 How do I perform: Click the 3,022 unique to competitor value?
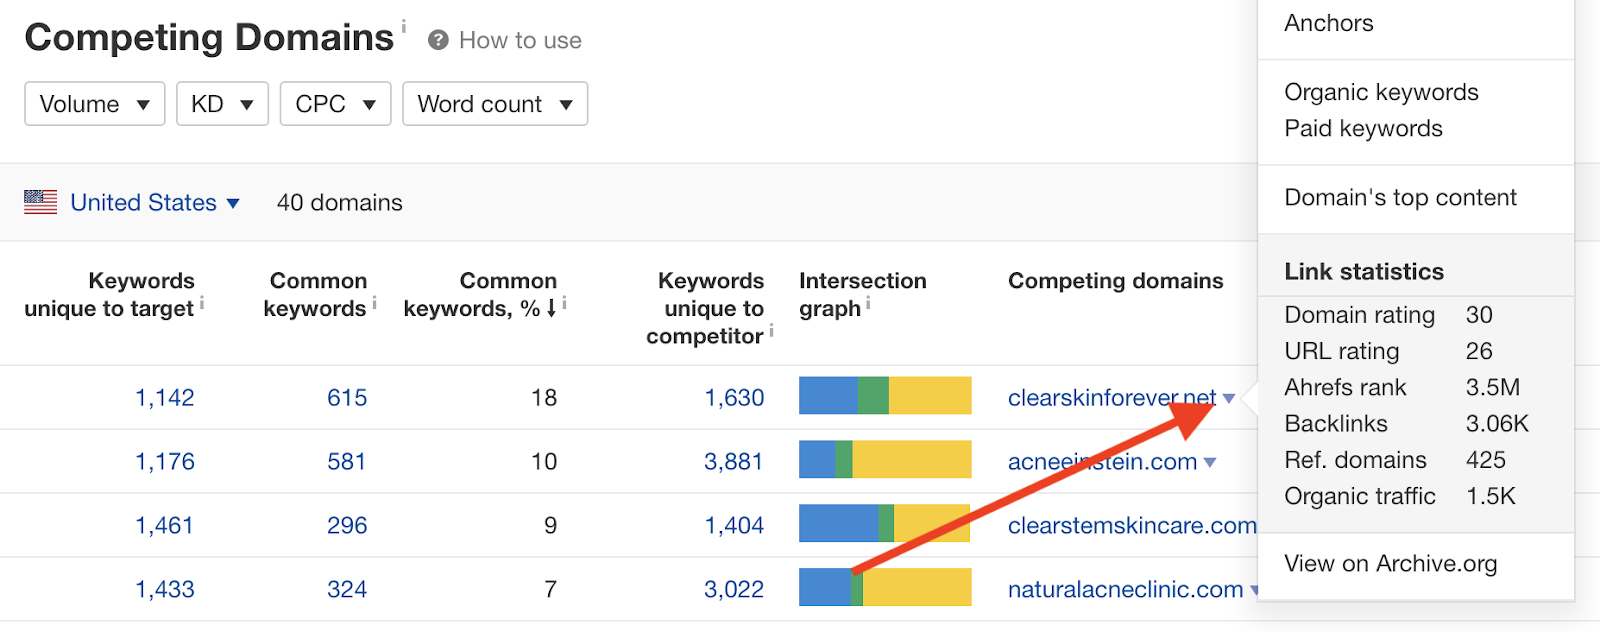734,590
